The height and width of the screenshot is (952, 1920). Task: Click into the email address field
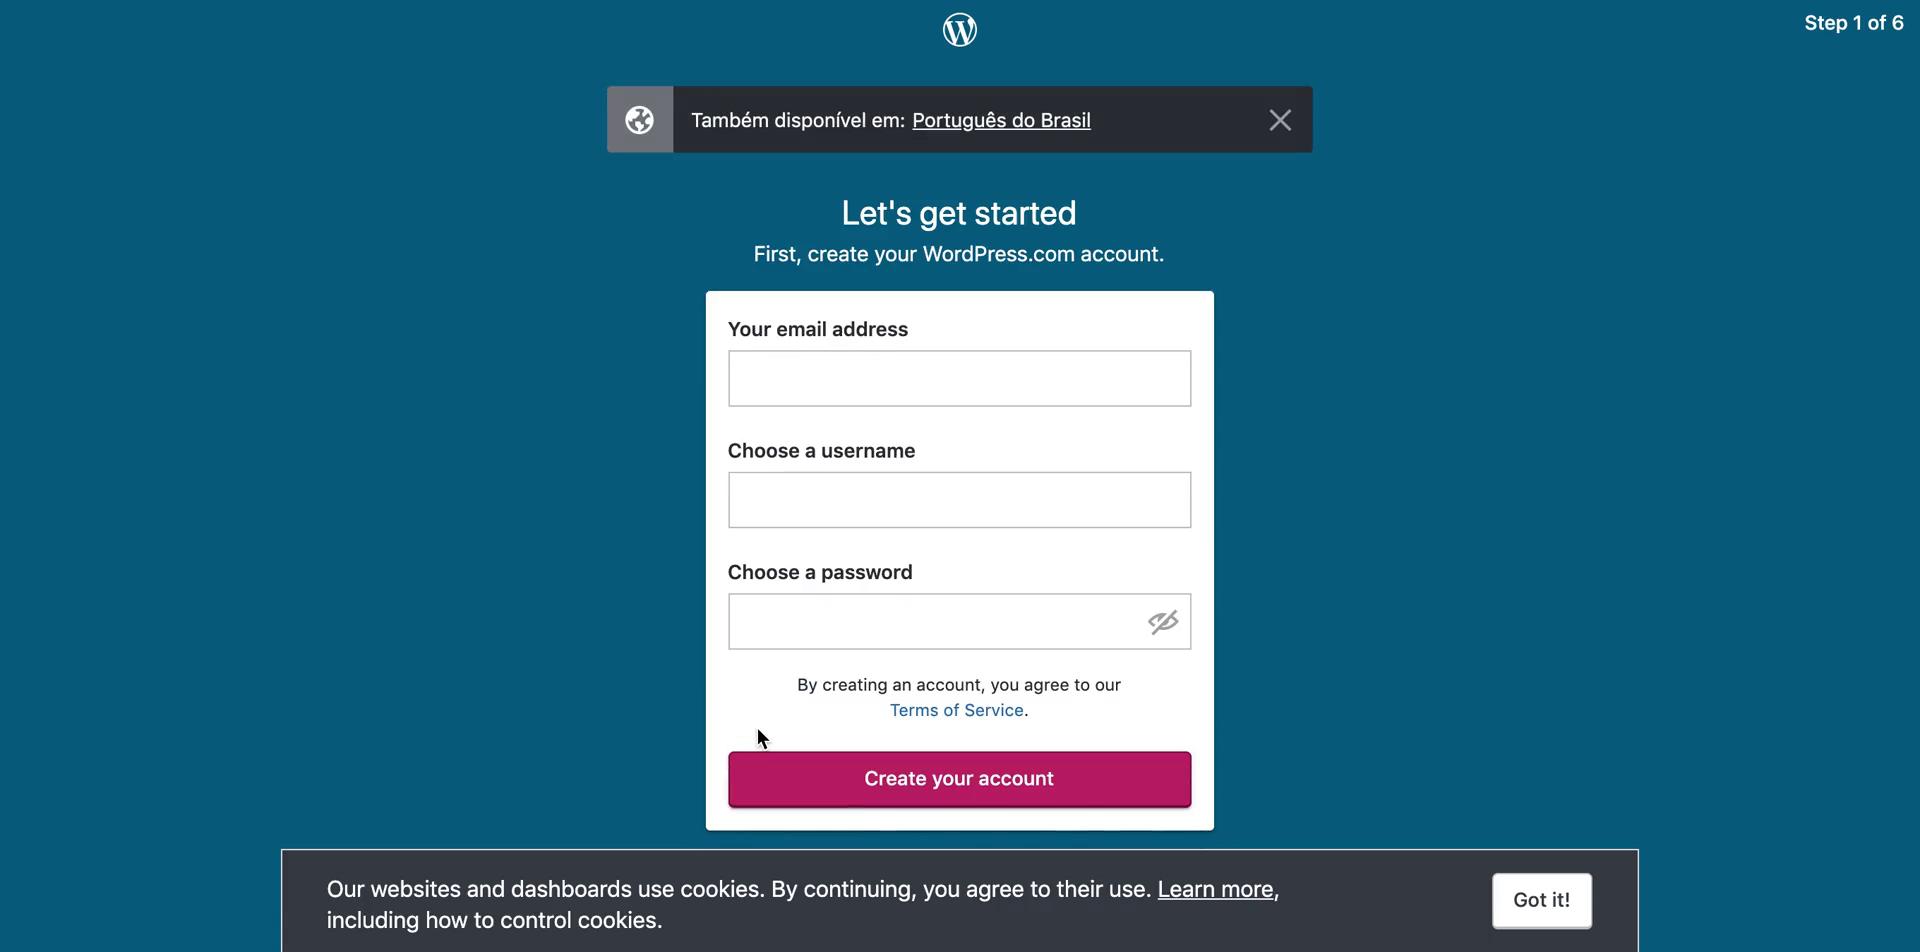tap(958, 378)
